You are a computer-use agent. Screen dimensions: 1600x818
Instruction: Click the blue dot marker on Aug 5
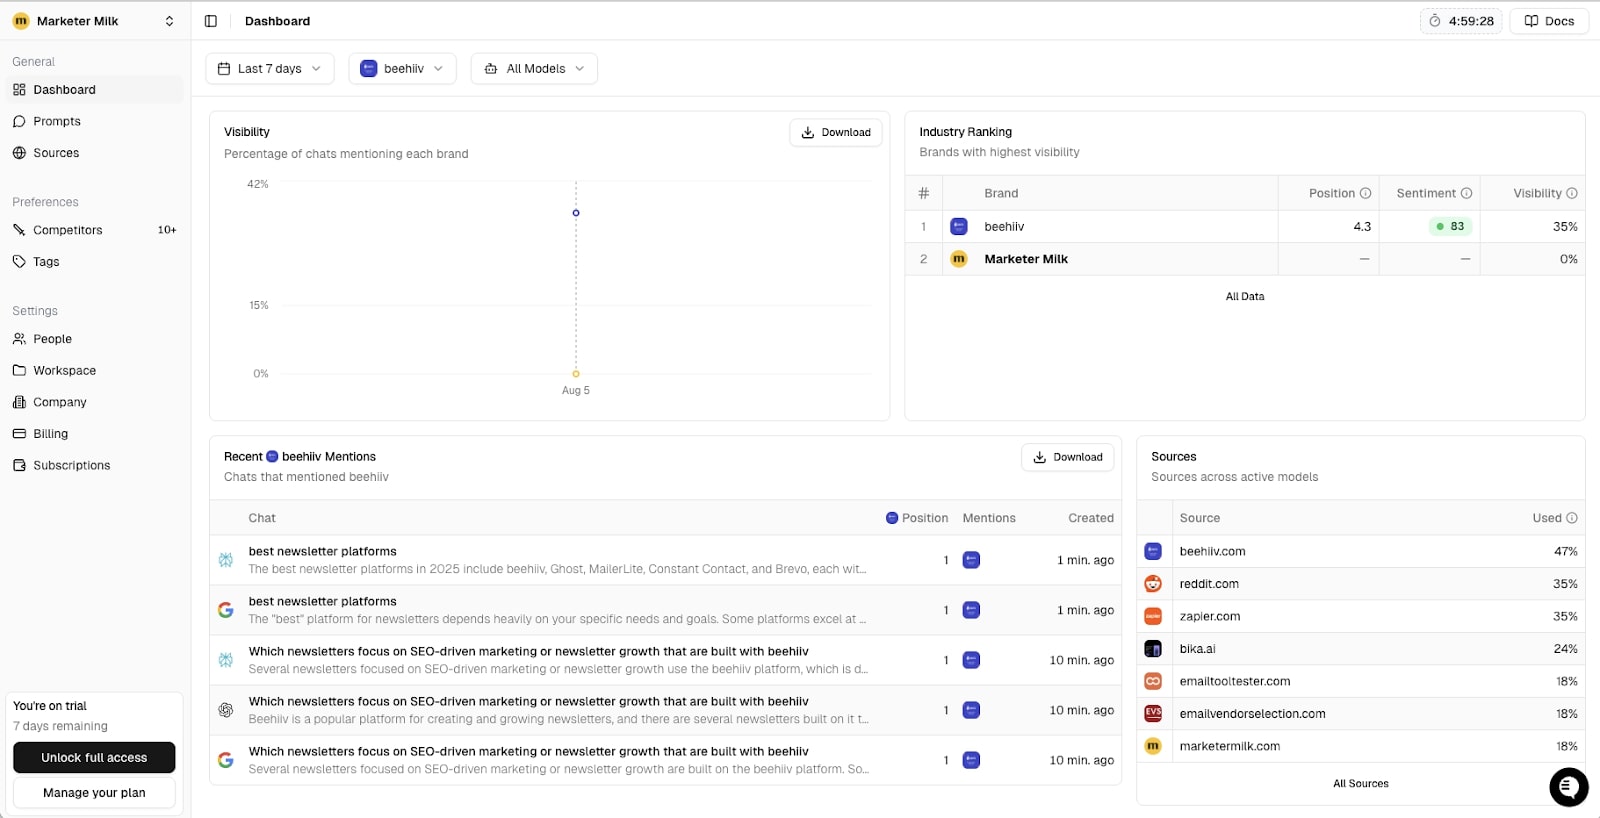pos(576,213)
